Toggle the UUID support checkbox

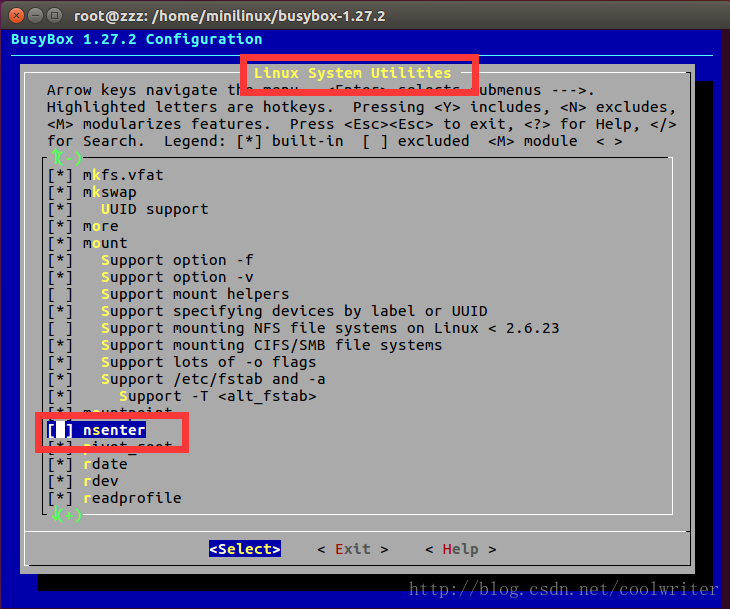click(x=60, y=210)
